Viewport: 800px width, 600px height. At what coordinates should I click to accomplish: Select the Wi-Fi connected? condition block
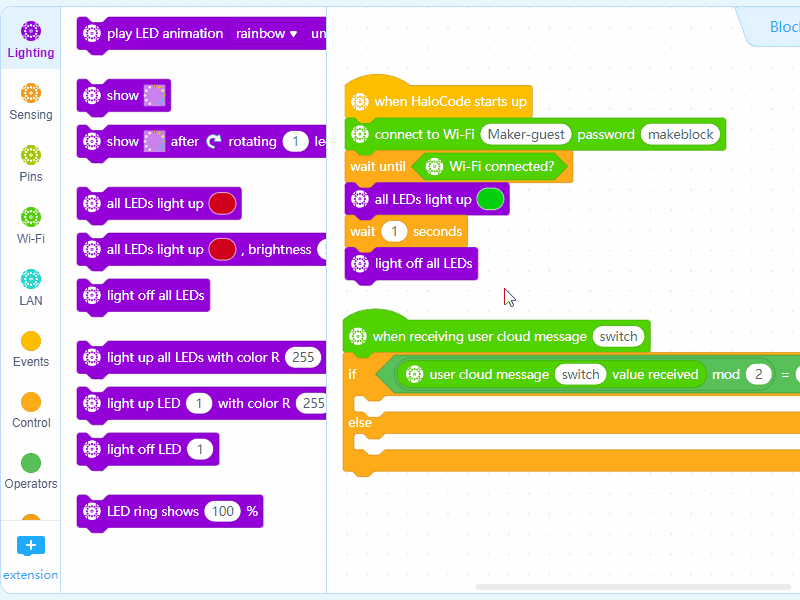[490, 166]
